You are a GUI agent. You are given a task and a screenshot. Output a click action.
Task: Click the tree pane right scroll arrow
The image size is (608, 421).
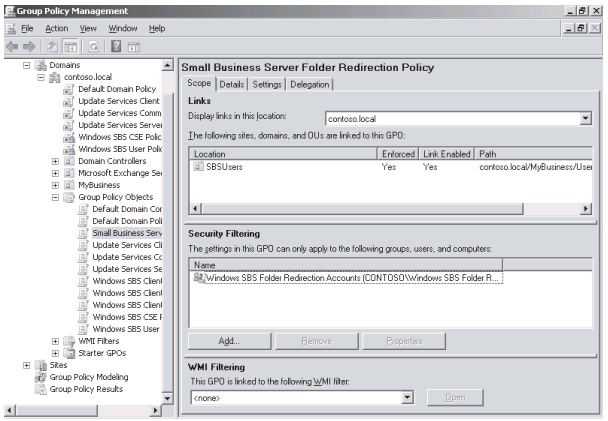[155, 410]
